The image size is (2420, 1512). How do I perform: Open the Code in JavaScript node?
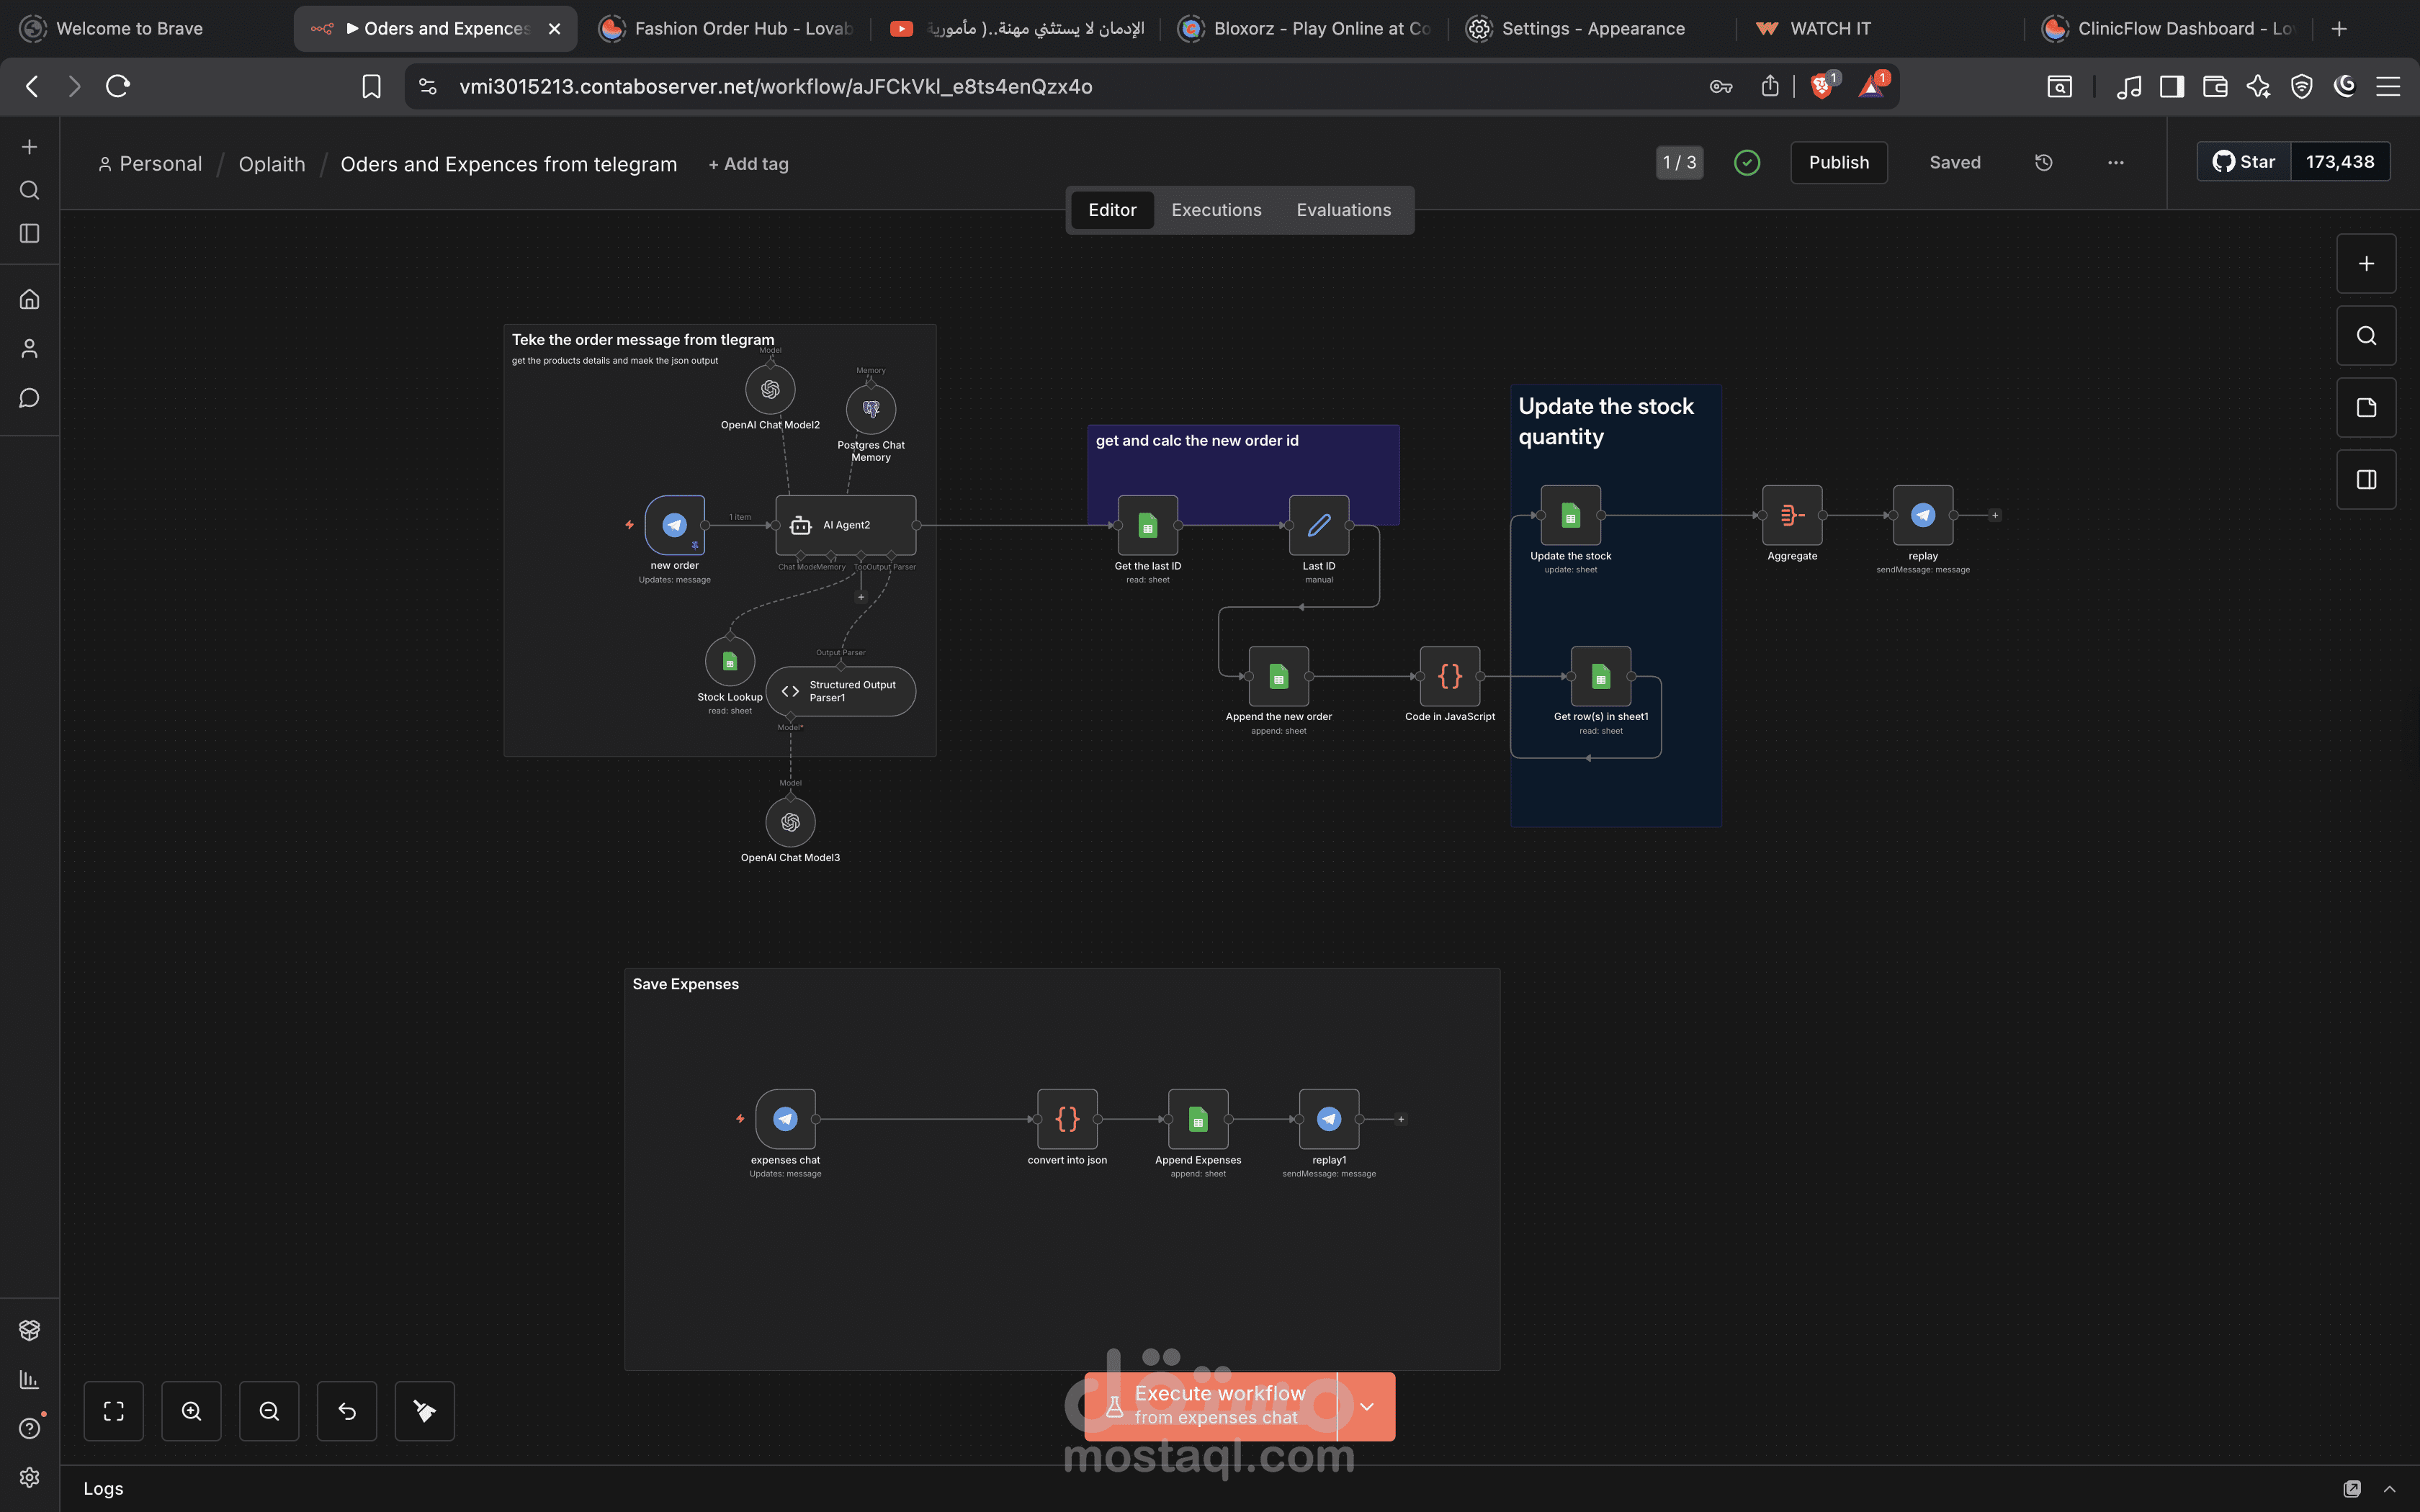tap(1449, 677)
